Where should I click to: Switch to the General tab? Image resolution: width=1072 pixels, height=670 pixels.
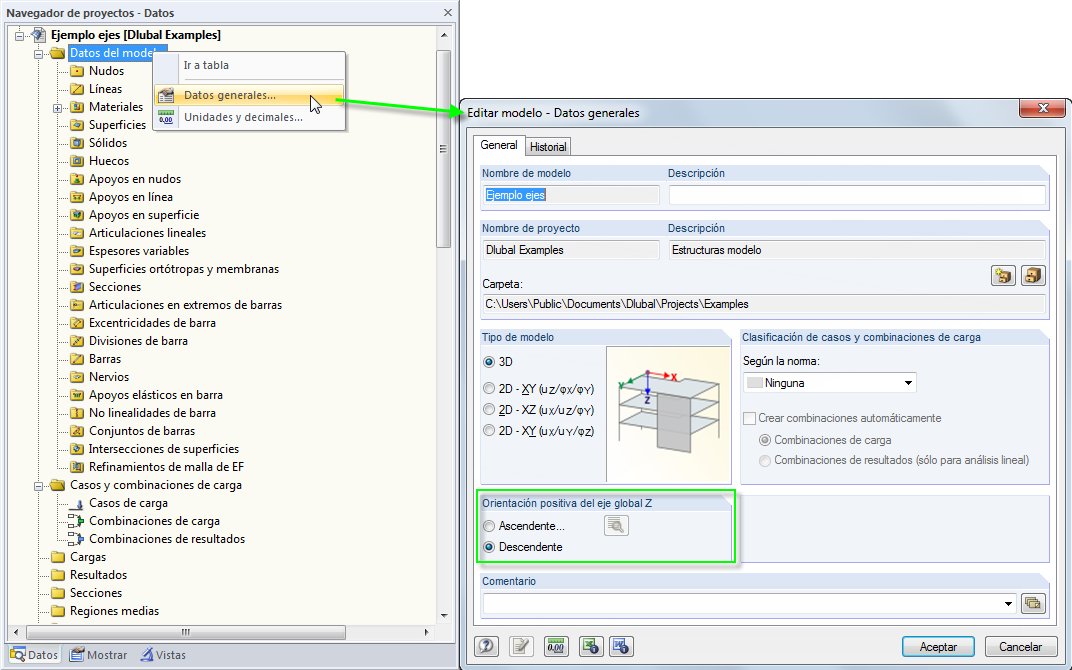click(498, 145)
